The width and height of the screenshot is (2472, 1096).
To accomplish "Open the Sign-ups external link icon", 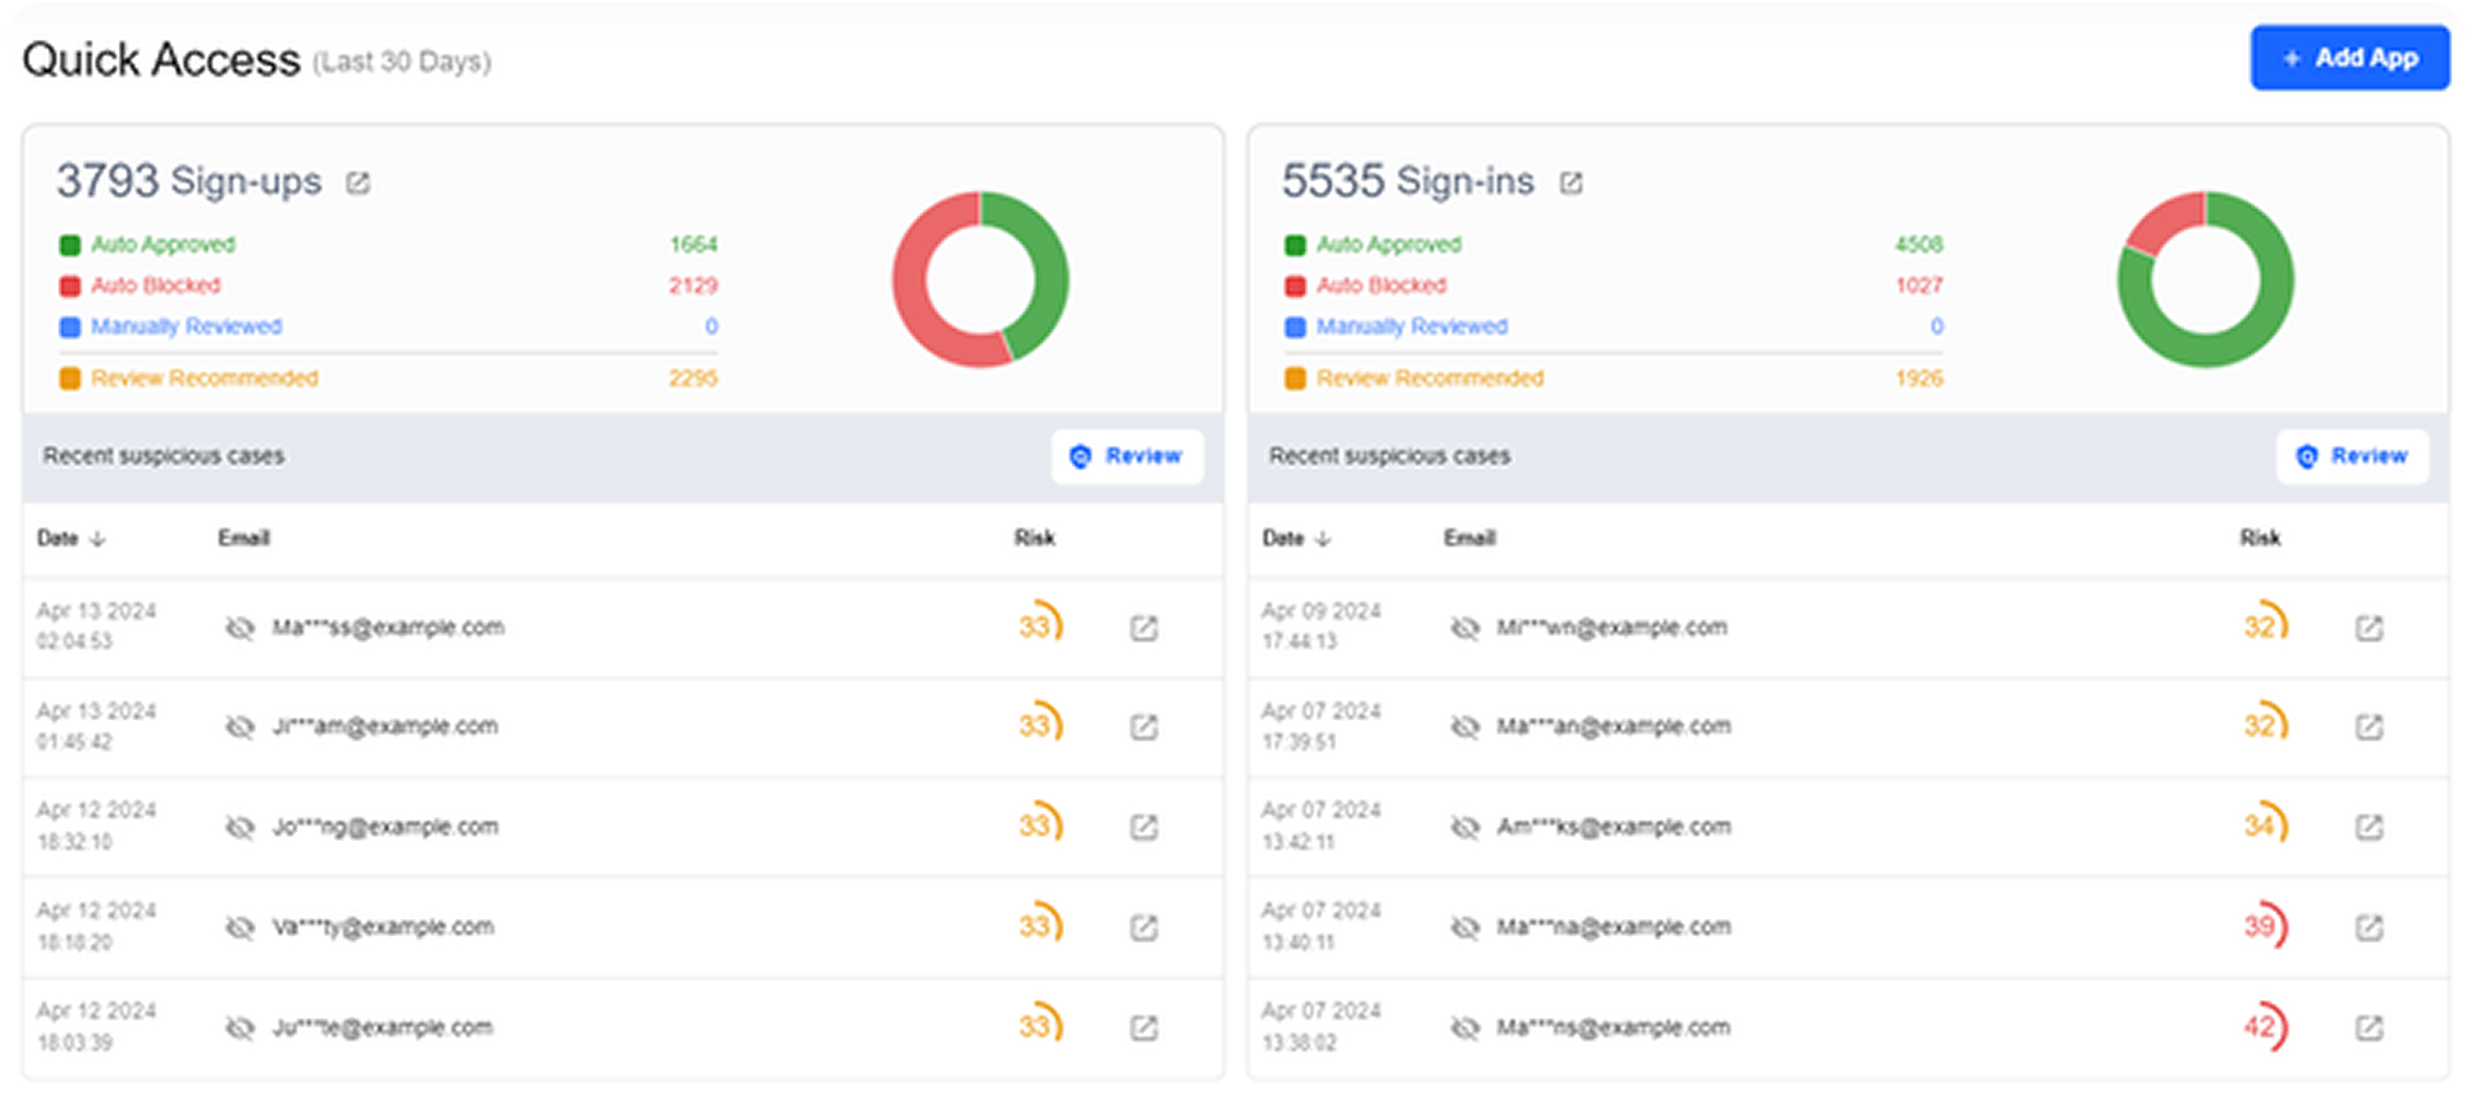I will [358, 183].
